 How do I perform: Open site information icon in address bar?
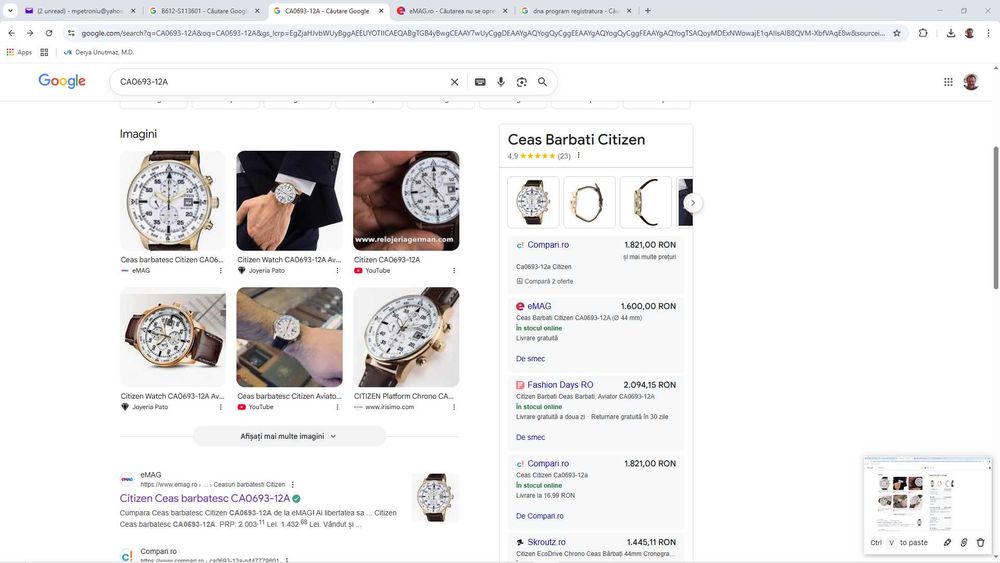[71, 33]
